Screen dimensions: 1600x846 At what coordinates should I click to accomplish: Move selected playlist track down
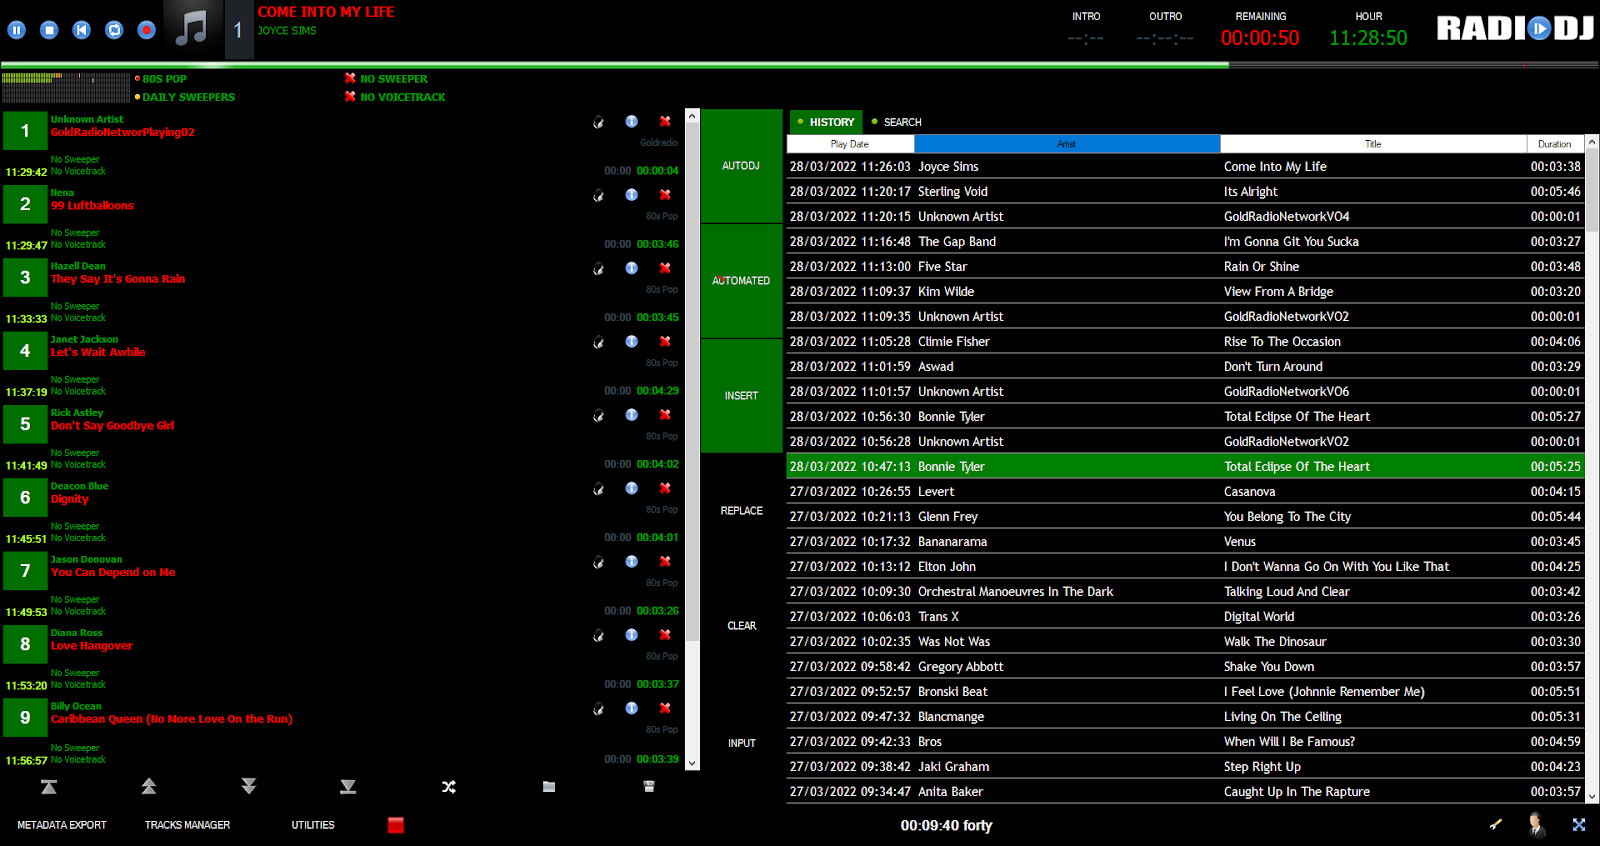tap(249, 786)
